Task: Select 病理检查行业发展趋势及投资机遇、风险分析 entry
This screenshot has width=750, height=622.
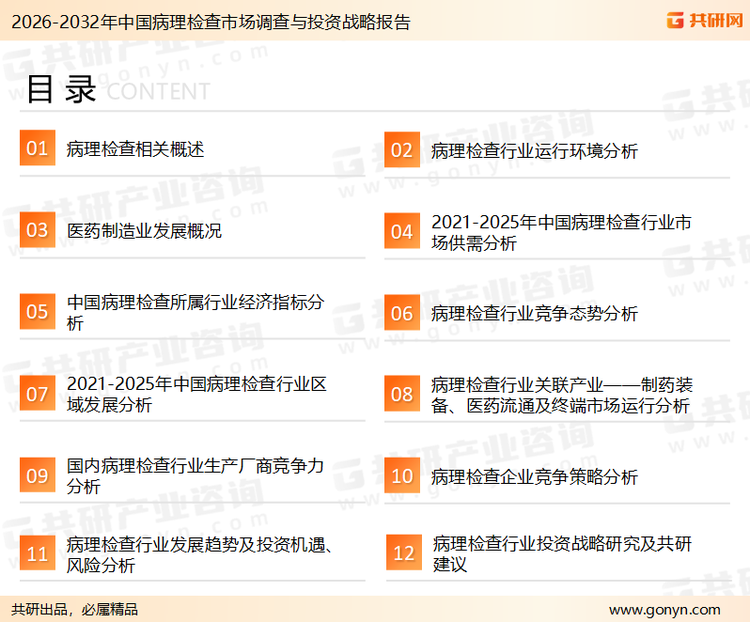Action: click(199, 555)
